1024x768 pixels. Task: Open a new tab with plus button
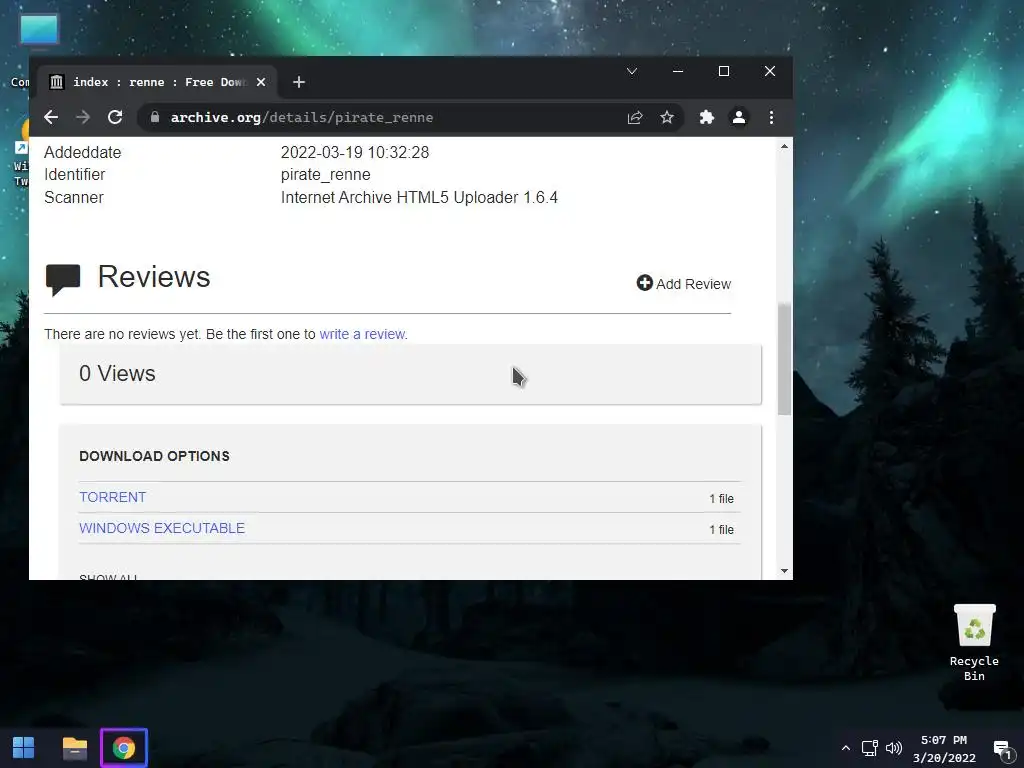(x=298, y=82)
